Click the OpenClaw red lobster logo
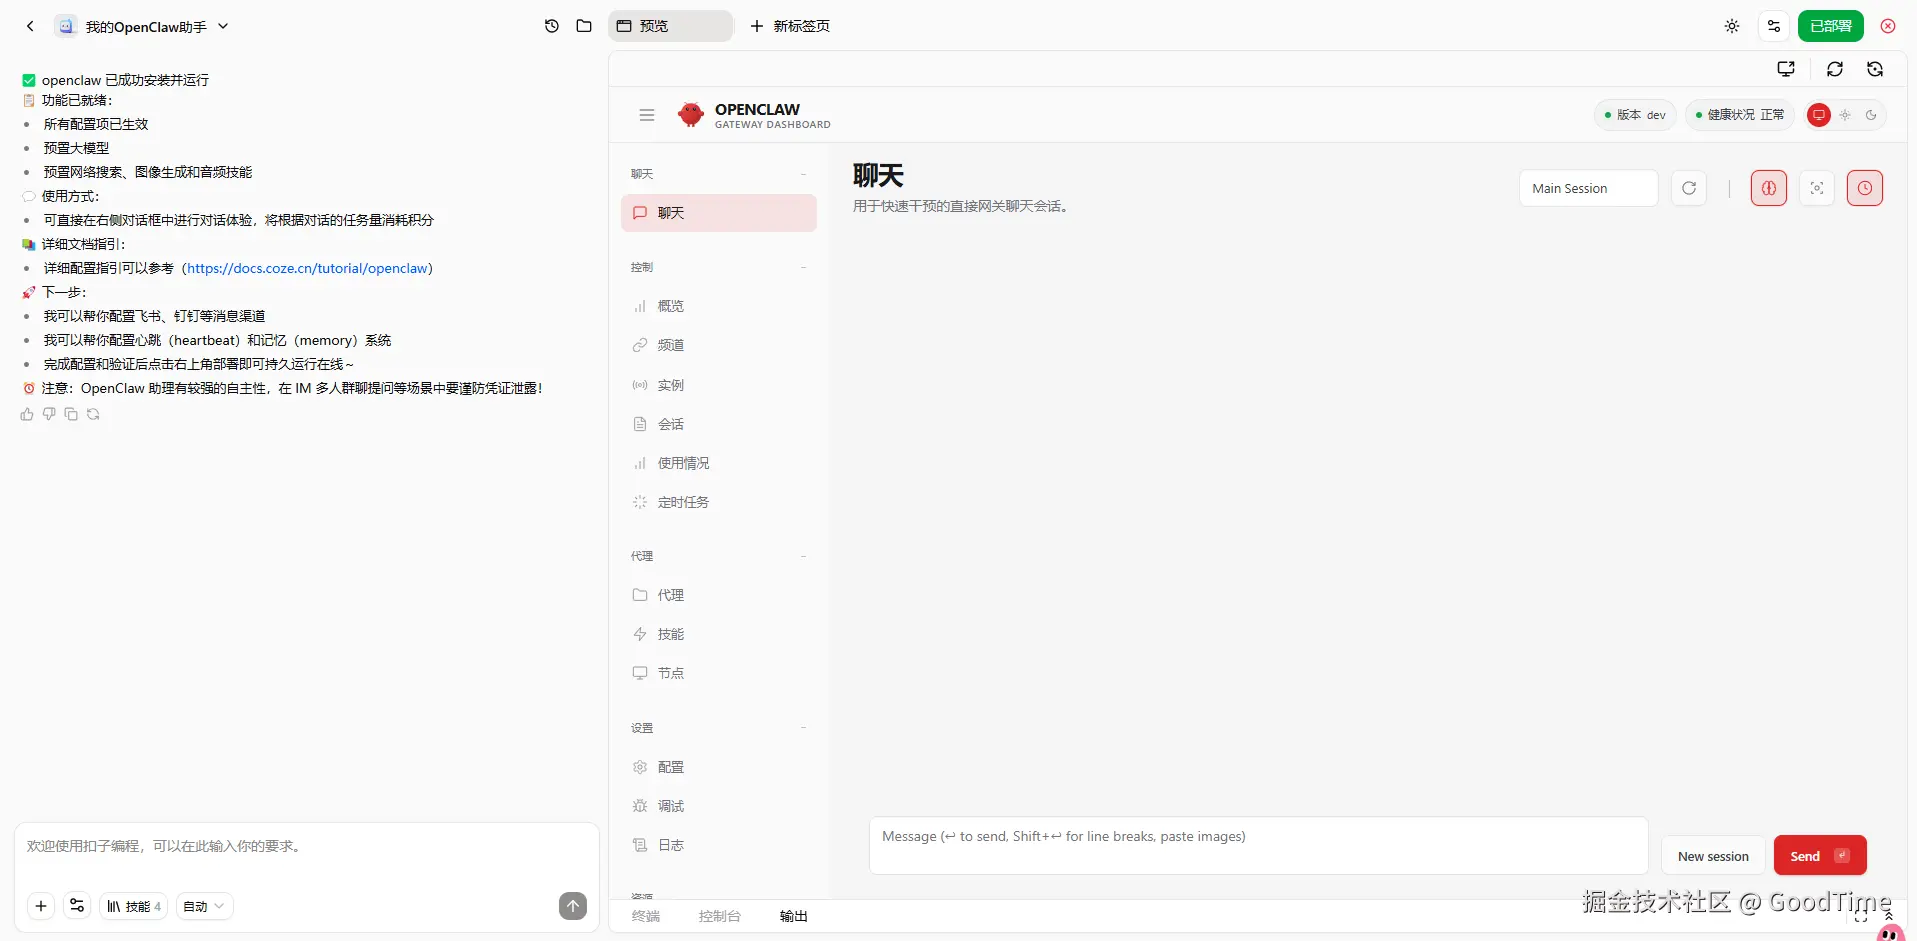 pyautogui.click(x=690, y=115)
